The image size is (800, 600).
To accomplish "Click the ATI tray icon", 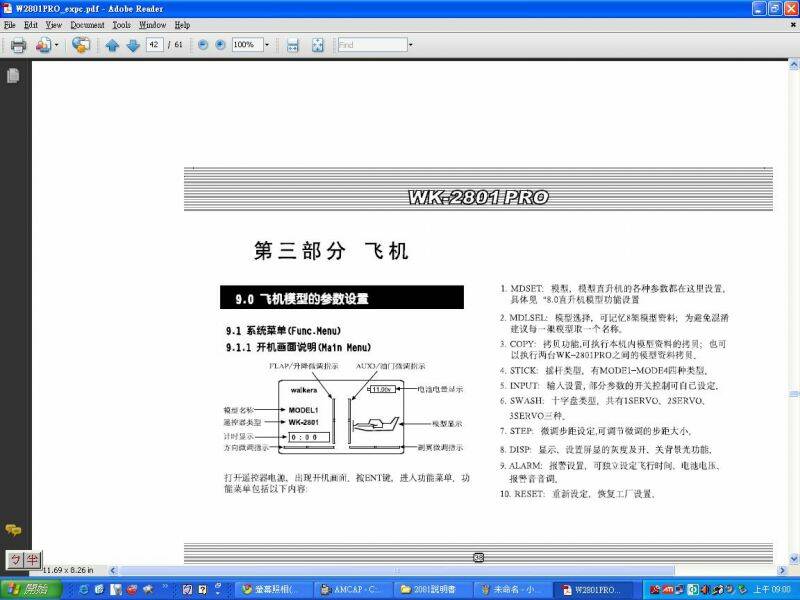I will coord(668,590).
